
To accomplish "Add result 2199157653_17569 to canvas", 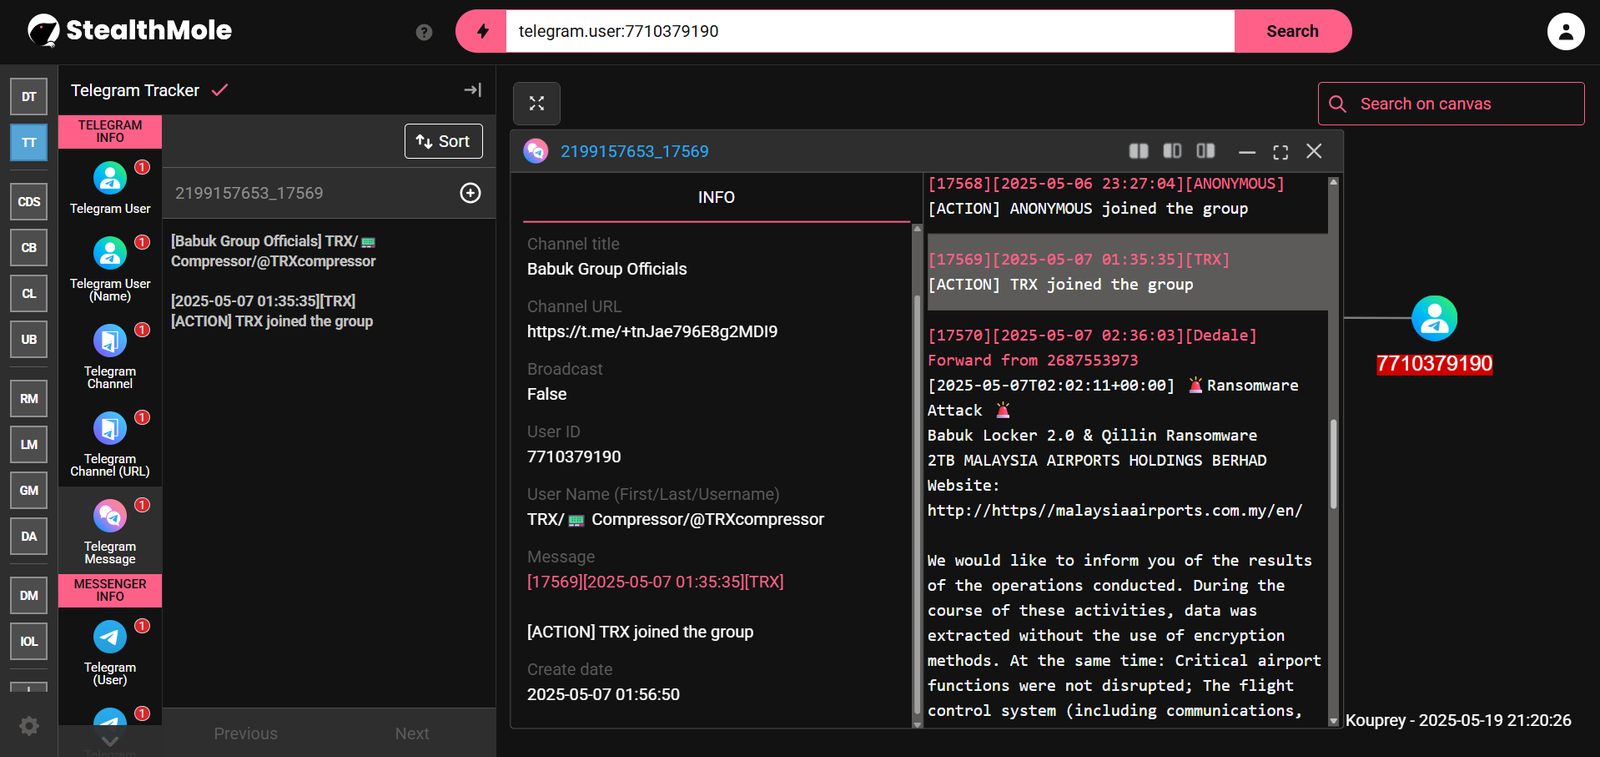I will tap(470, 193).
